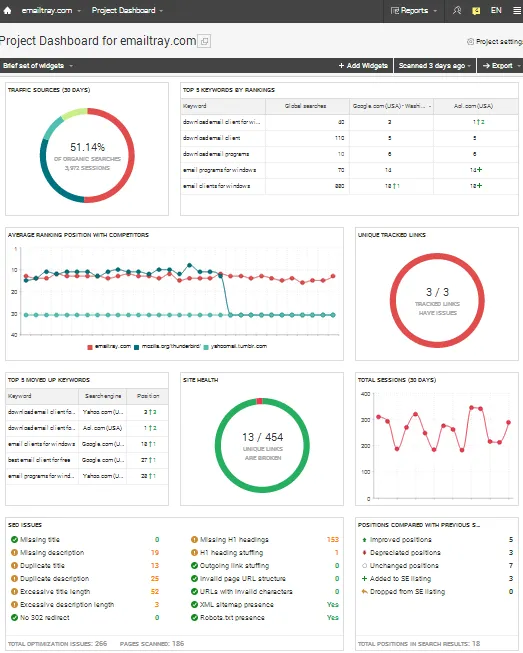Click the copy icon beside the dashboard title
Viewport: 523px width, 653px height.
(x=204, y=41)
